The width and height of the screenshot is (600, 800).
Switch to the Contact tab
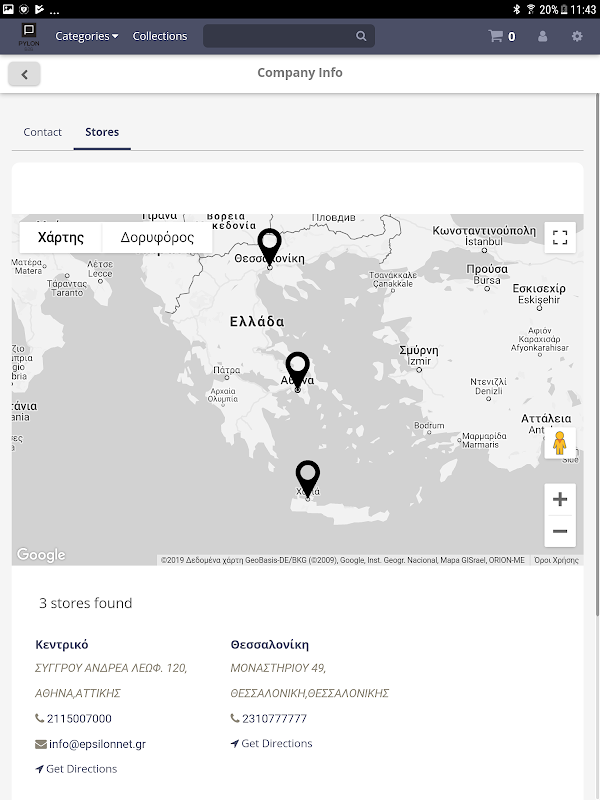point(43,132)
